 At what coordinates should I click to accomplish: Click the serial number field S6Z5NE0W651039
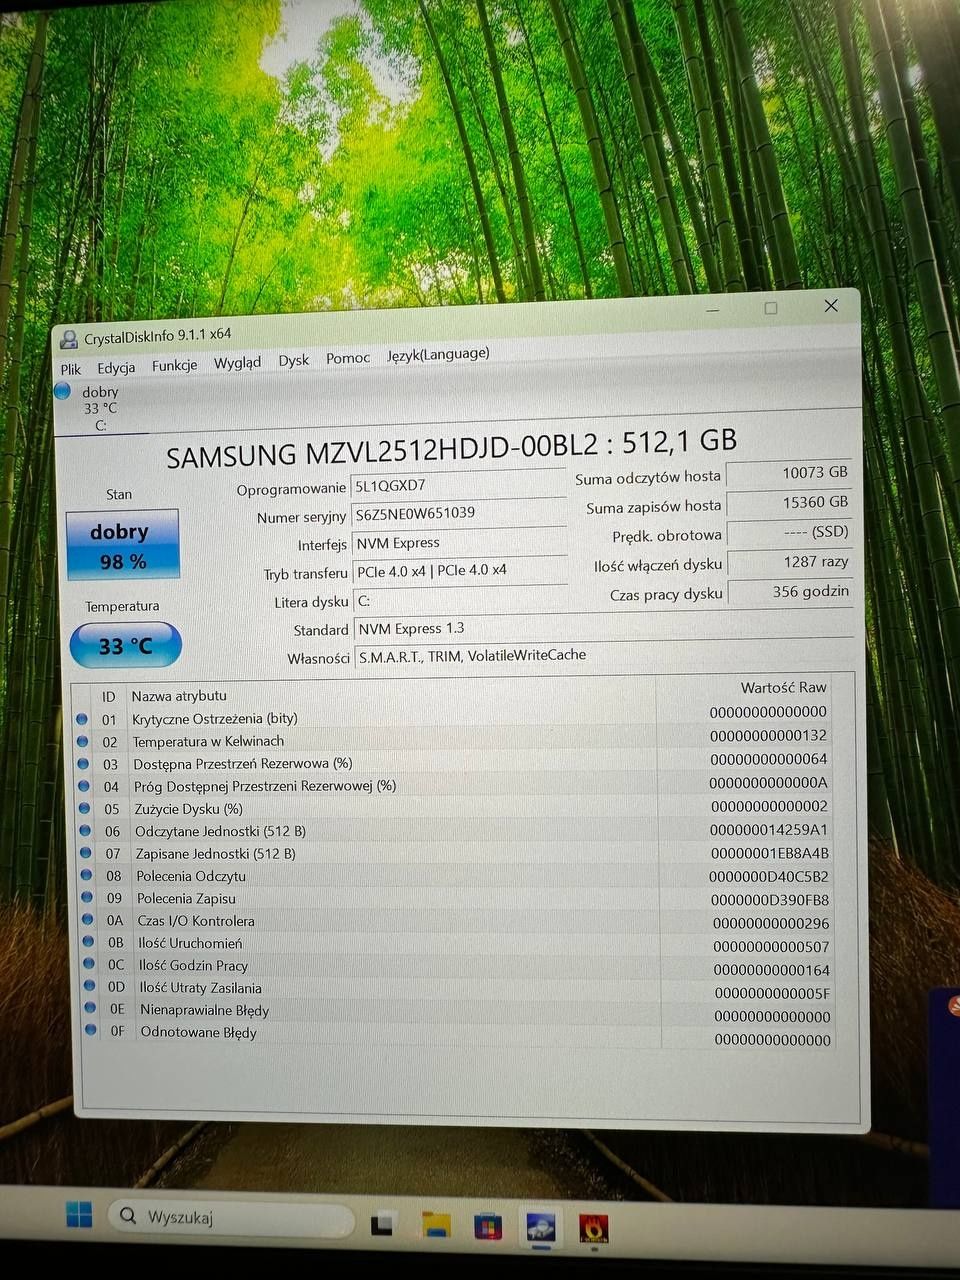coord(459,513)
